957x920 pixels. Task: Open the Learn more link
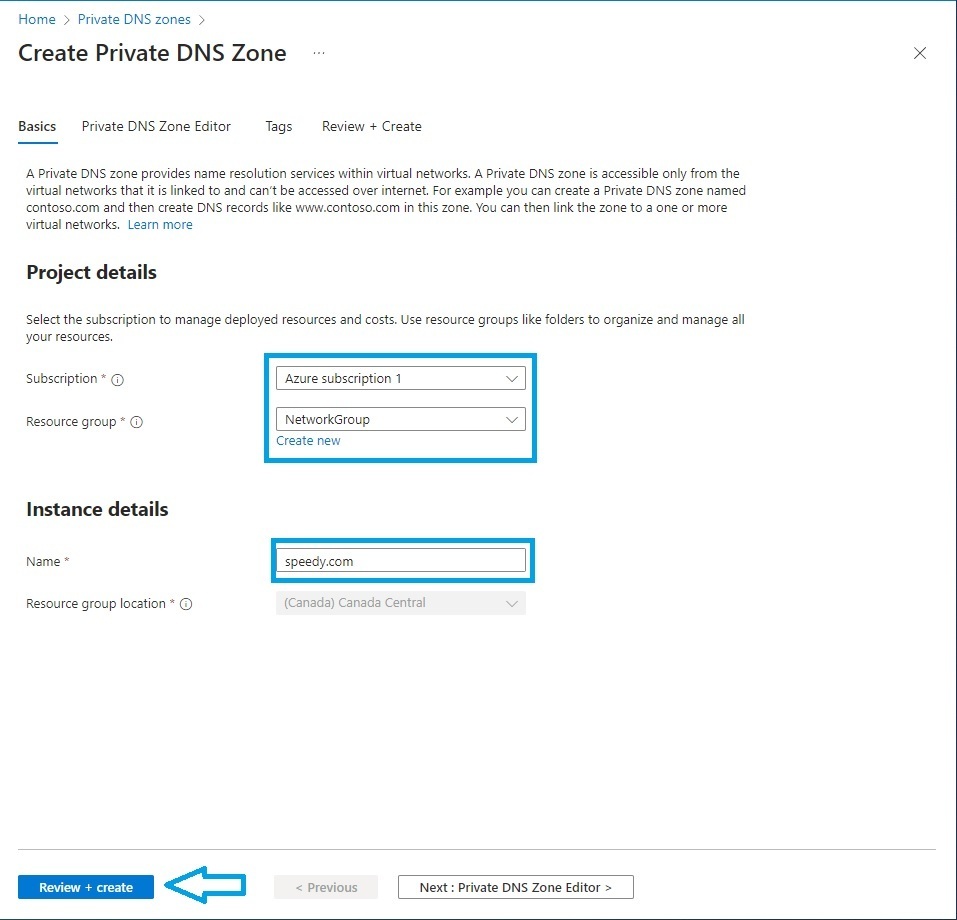tap(160, 224)
